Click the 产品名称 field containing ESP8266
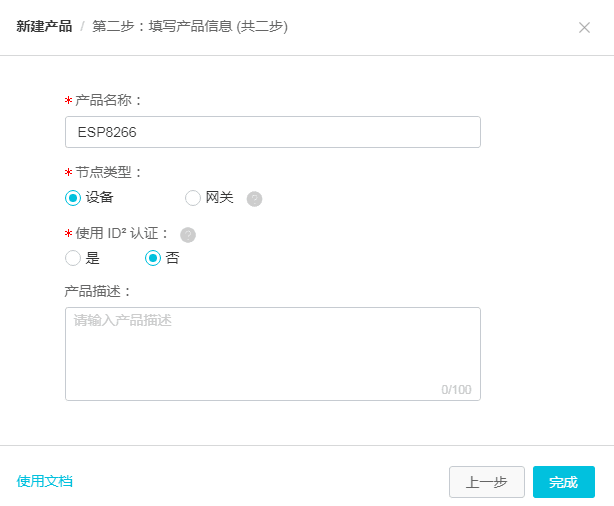 coord(272,132)
